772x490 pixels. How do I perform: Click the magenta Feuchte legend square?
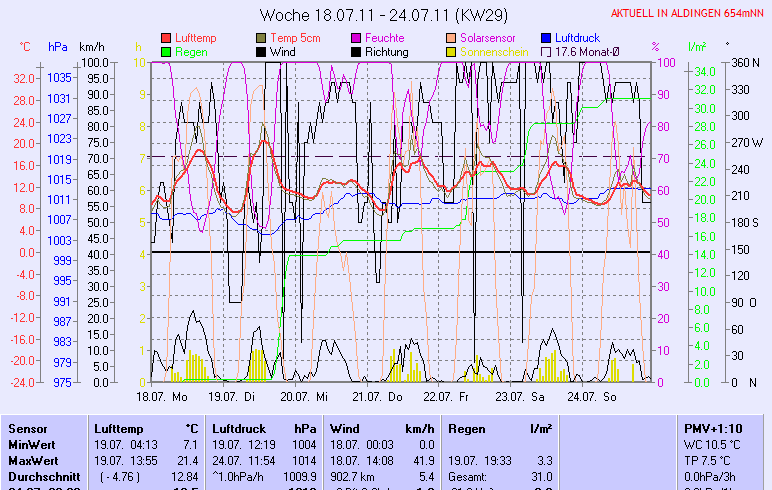[x=357, y=37]
